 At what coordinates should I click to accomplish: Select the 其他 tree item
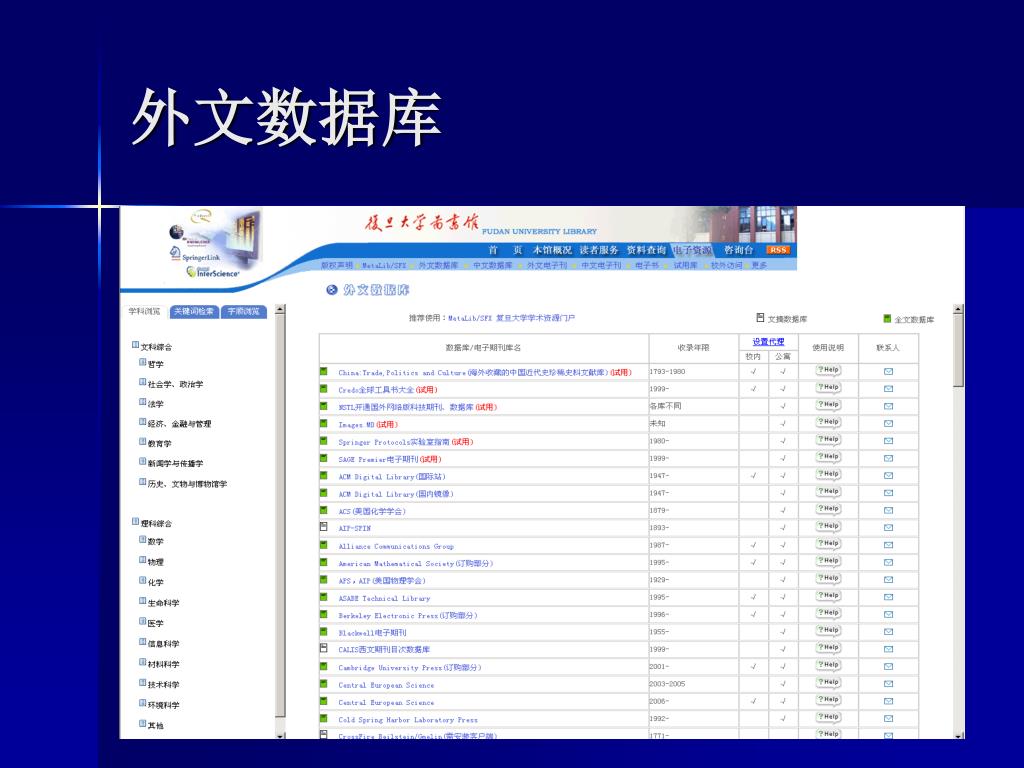155,726
